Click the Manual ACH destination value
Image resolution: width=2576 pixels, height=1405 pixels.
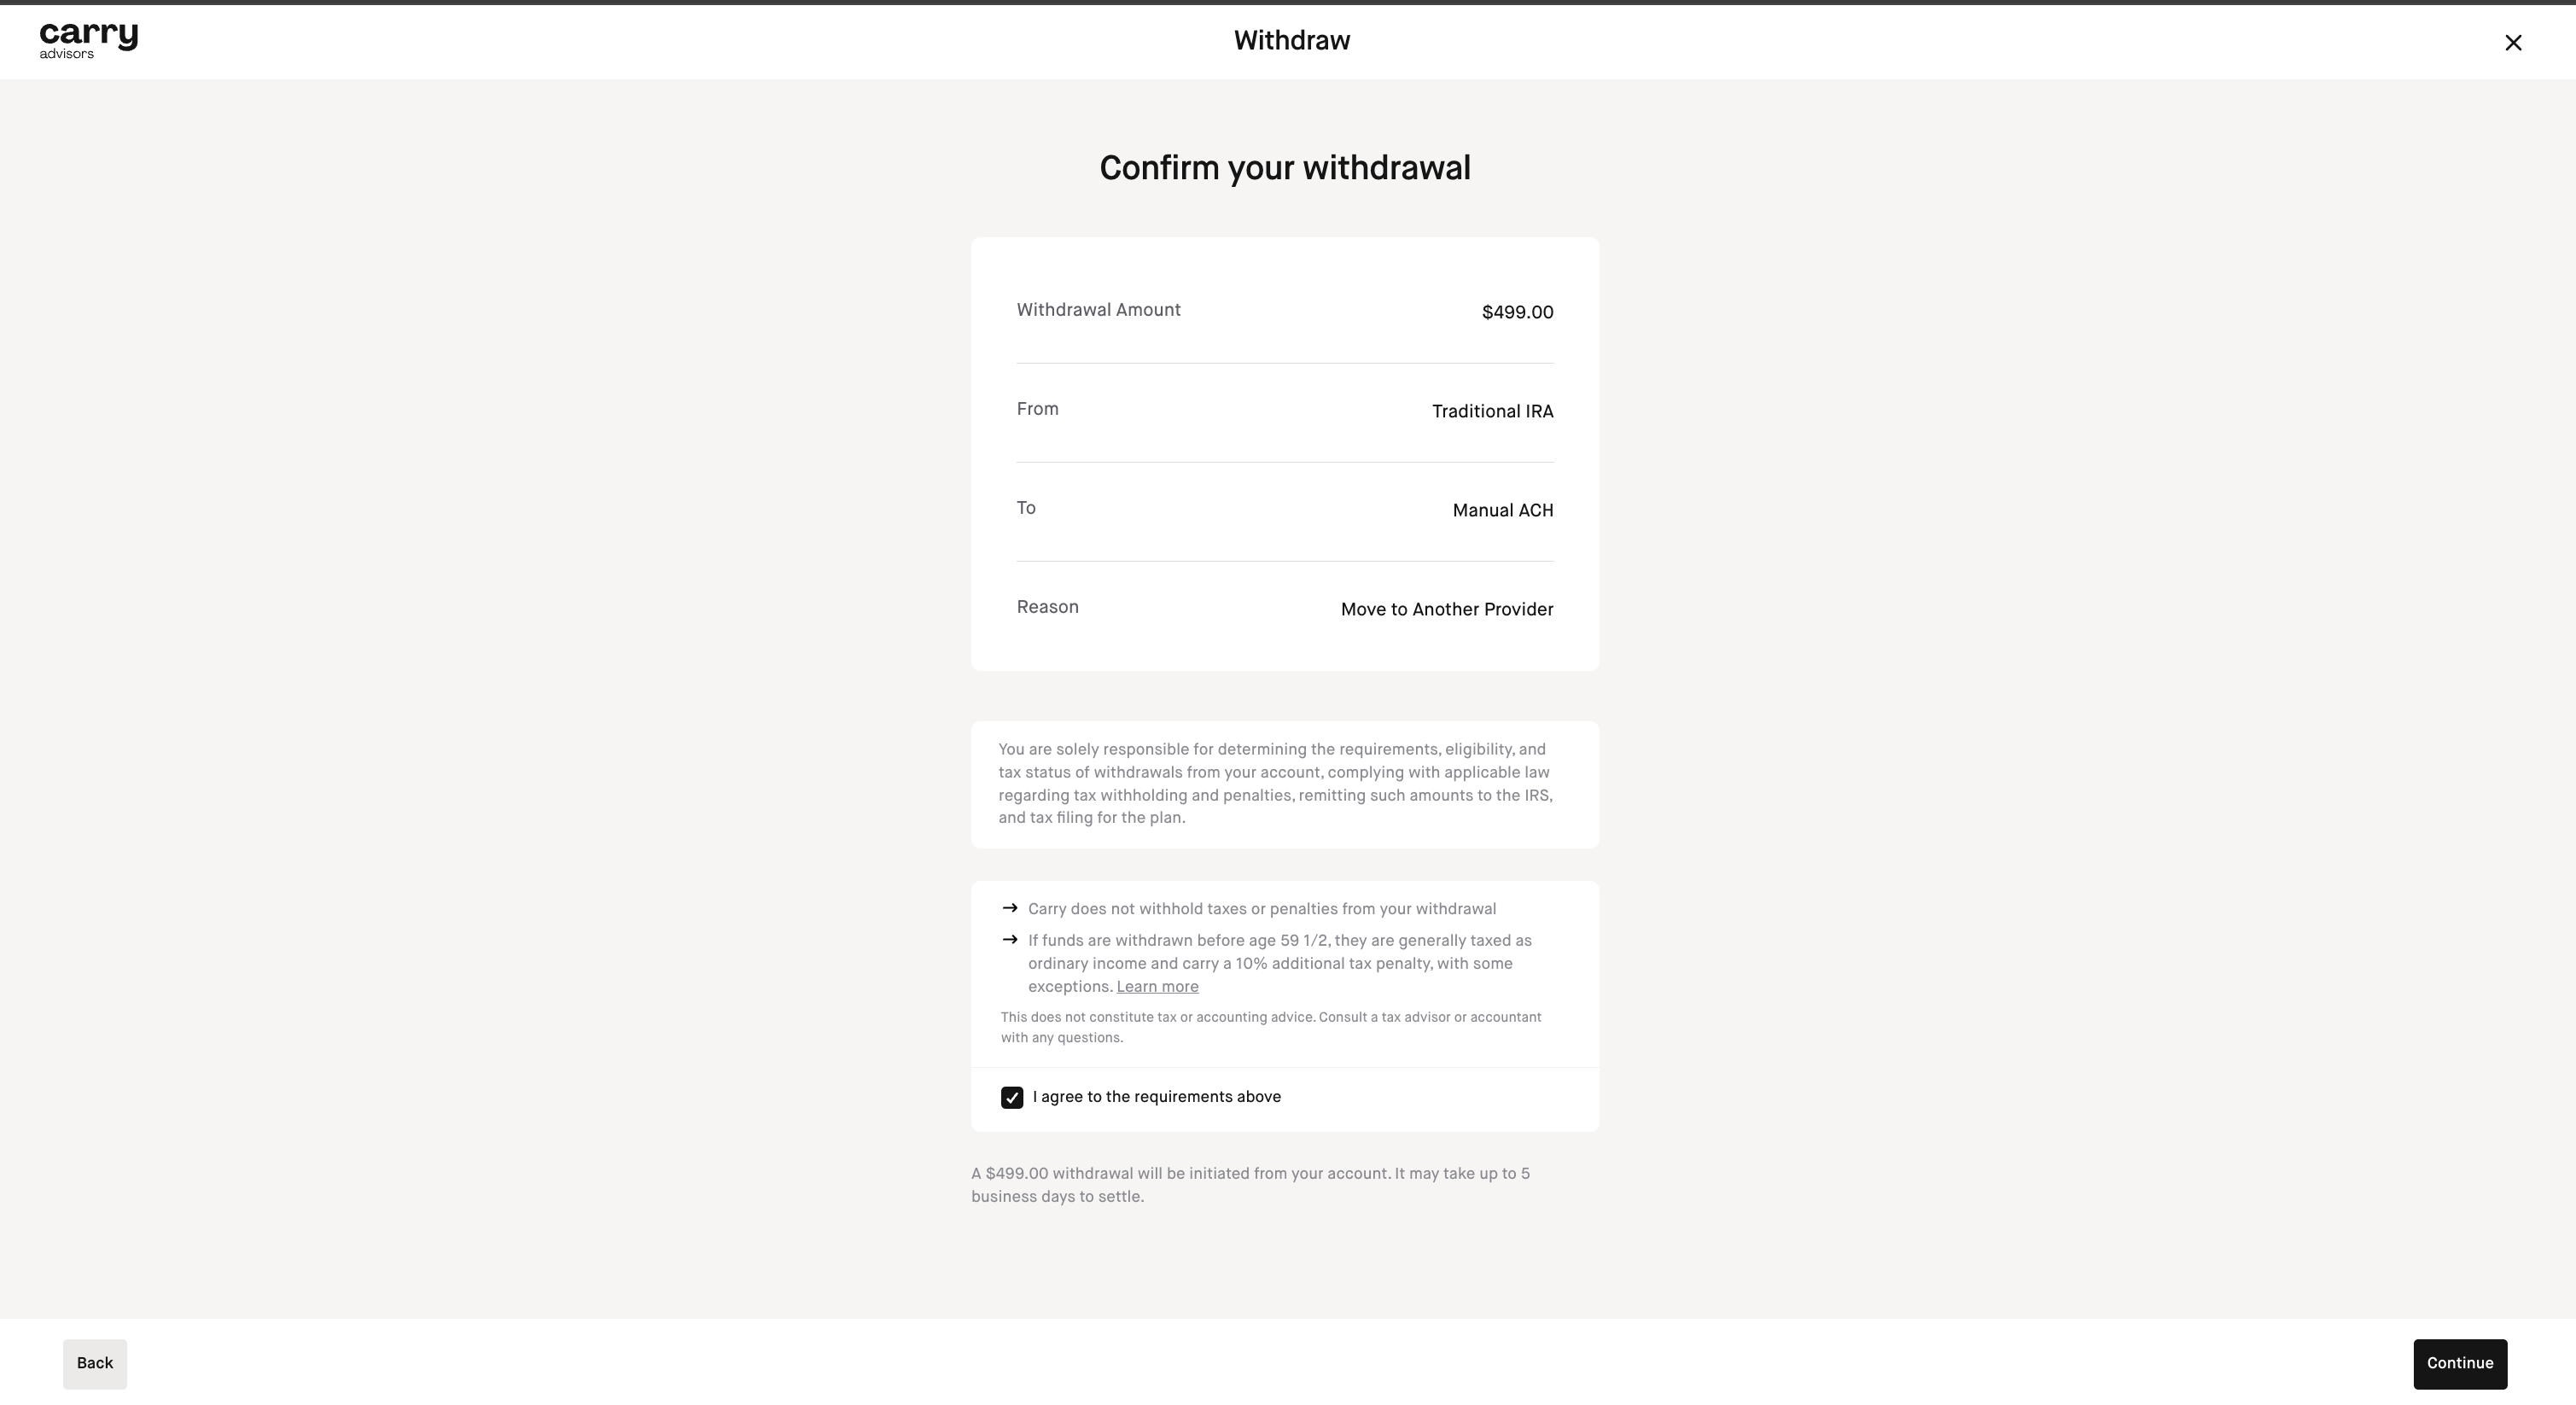click(1502, 511)
